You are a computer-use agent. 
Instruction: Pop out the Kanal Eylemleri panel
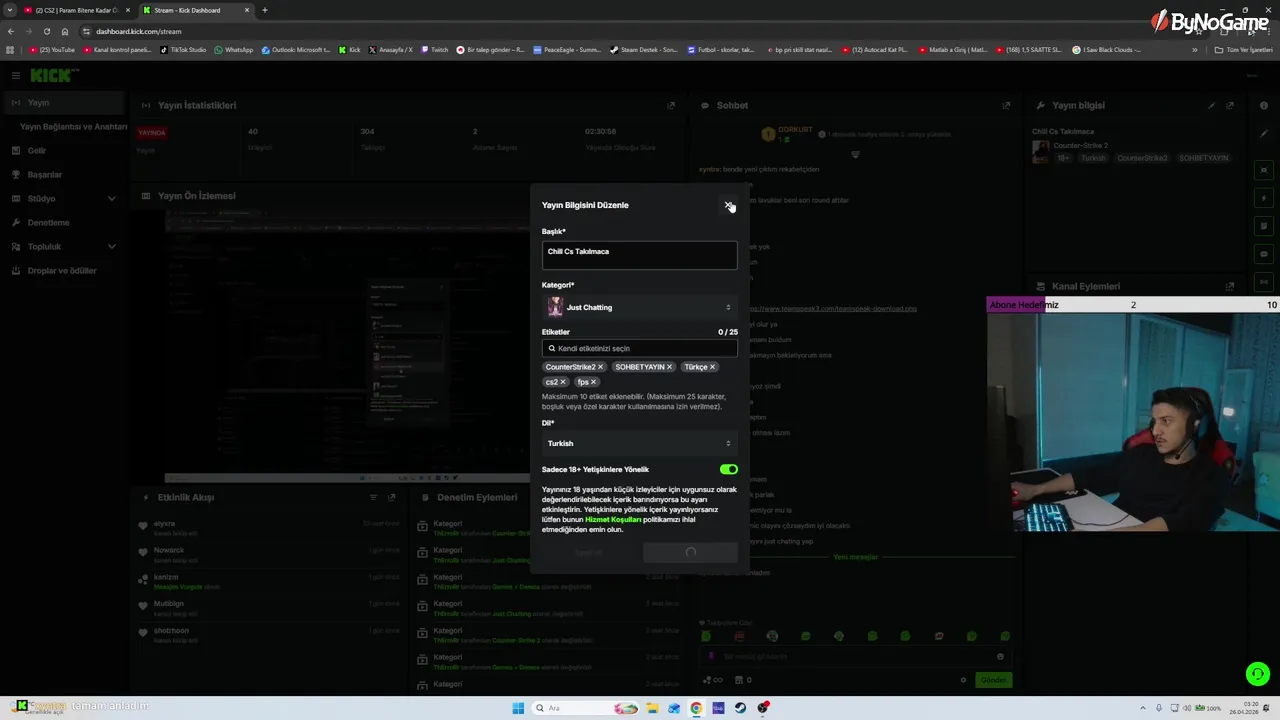[1230, 286]
